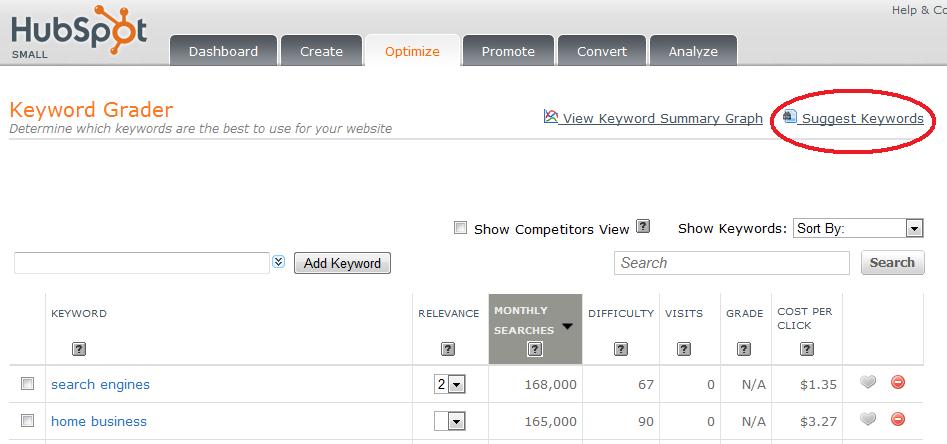Open the home business keyword link

click(99, 421)
